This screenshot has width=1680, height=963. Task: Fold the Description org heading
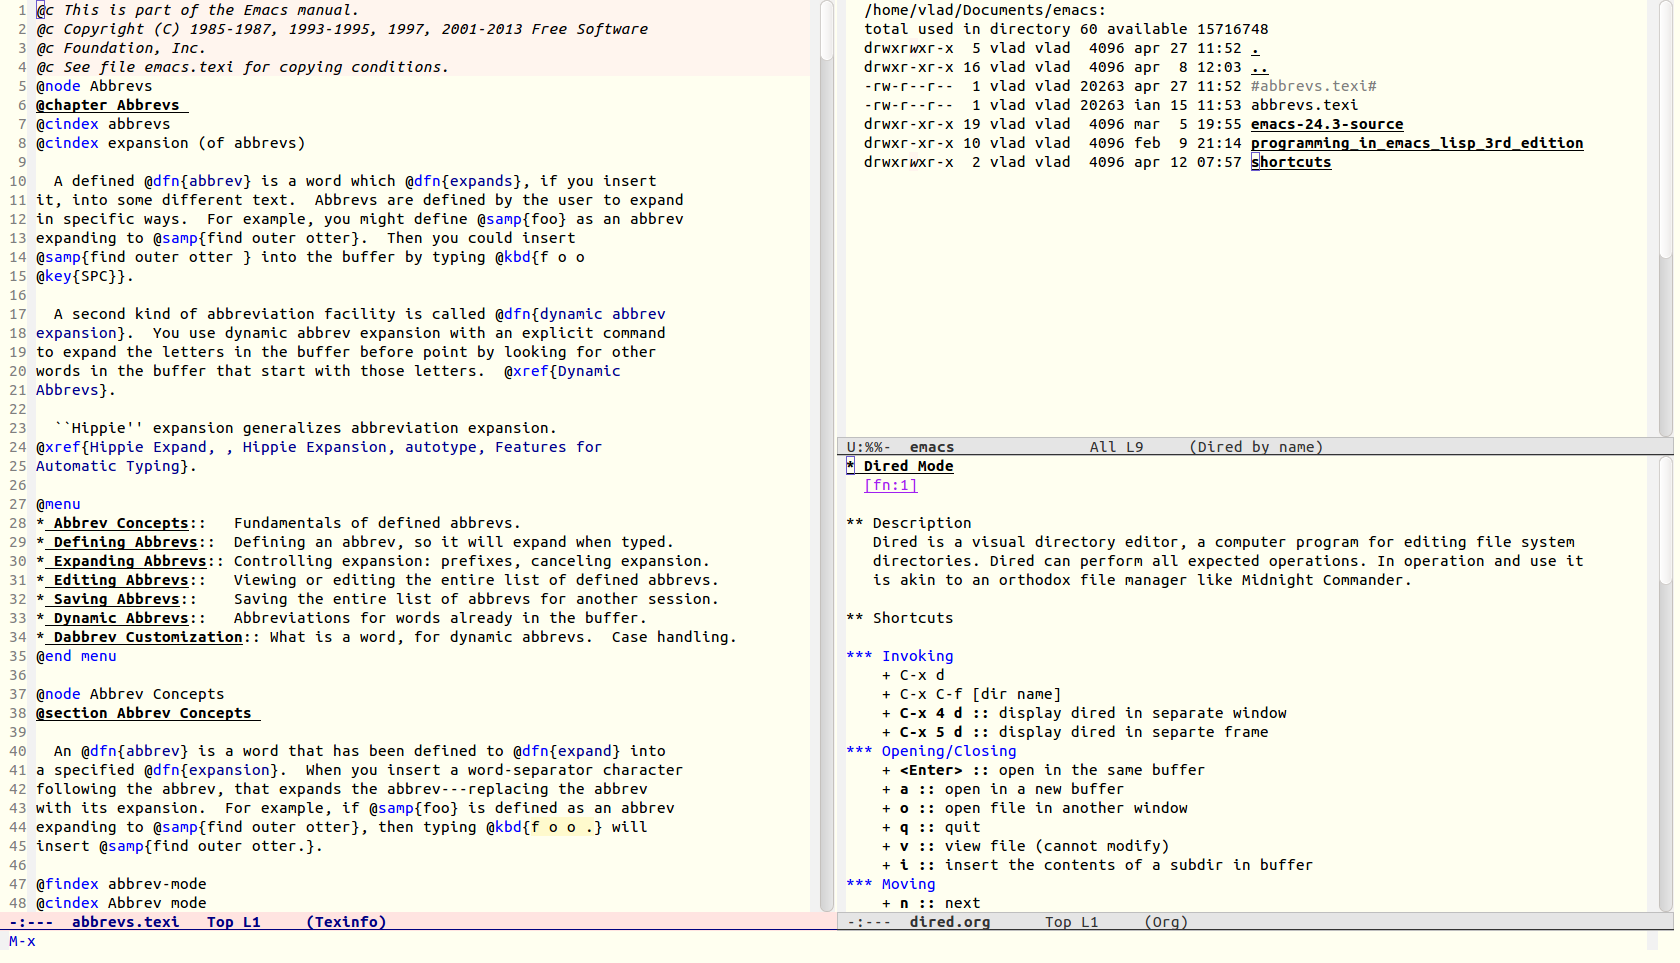tap(908, 523)
